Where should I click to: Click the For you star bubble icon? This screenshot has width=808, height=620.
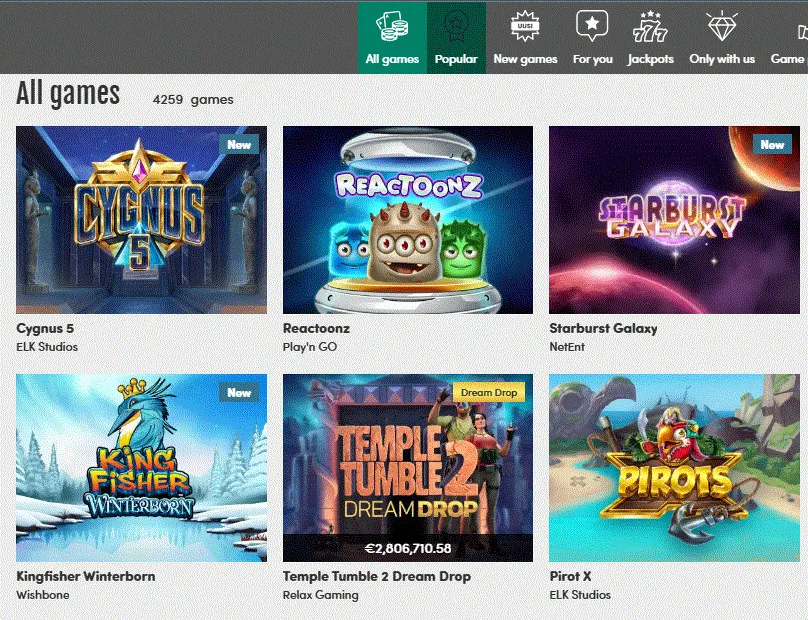coord(592,26)
